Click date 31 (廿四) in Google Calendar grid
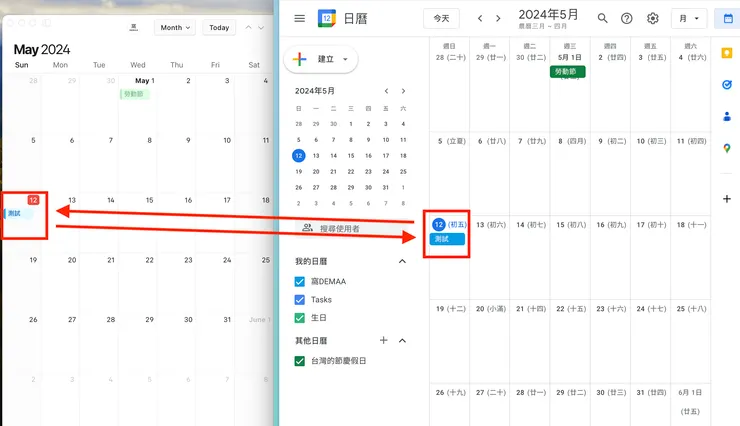The height and width of the screenshot is (426, 740). [x=650, y=393]
